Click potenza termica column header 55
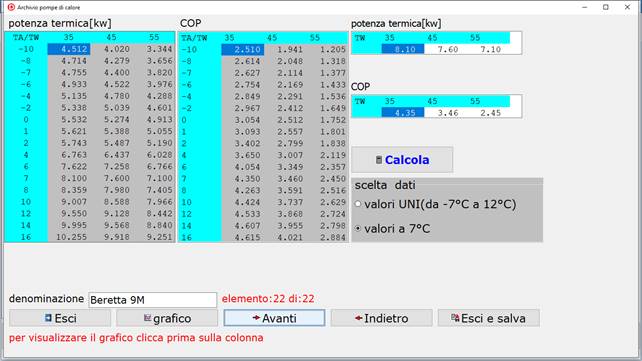642x361 pixels. pyautogui.click(x=154, y=37)
